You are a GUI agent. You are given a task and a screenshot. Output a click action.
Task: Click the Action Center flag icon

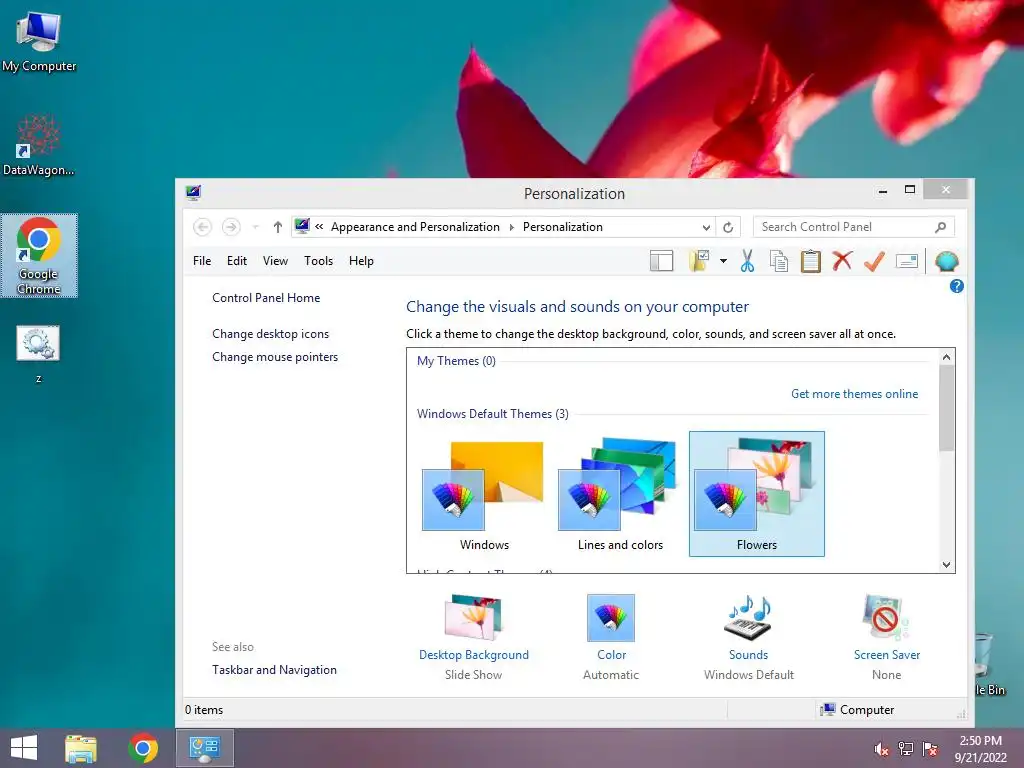point(930,749)
